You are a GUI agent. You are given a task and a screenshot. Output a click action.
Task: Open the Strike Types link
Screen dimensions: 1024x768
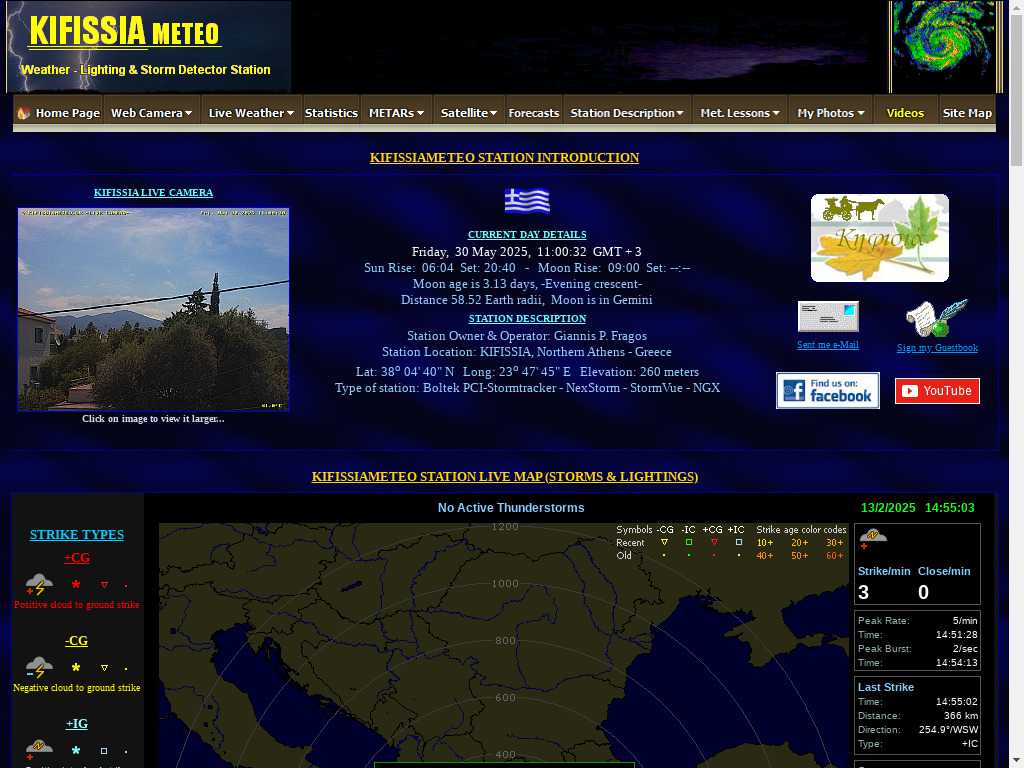pos(76,535)
